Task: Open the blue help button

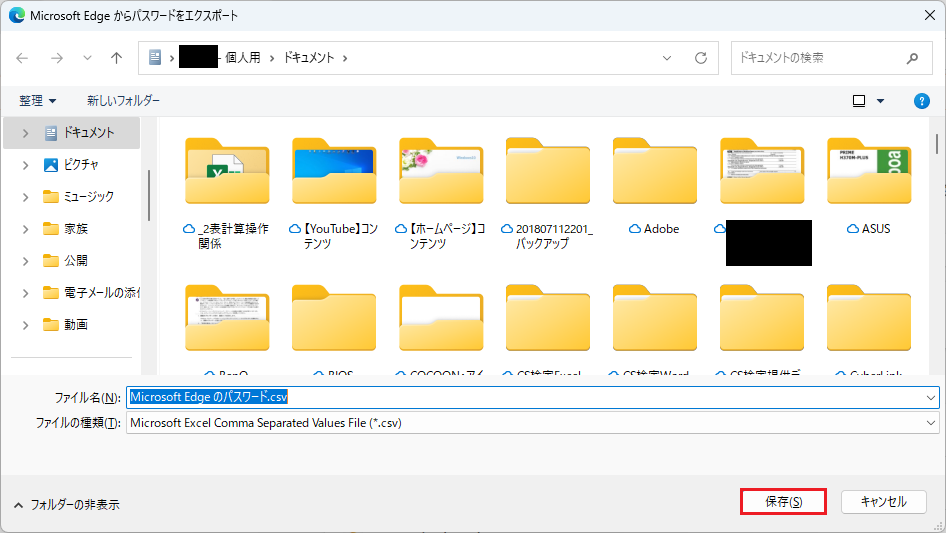Action: pyautogui.click(x=921, y=101)
